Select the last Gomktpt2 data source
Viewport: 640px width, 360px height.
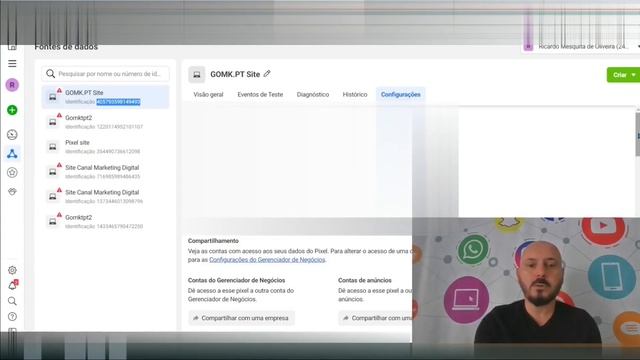[105, 221]
